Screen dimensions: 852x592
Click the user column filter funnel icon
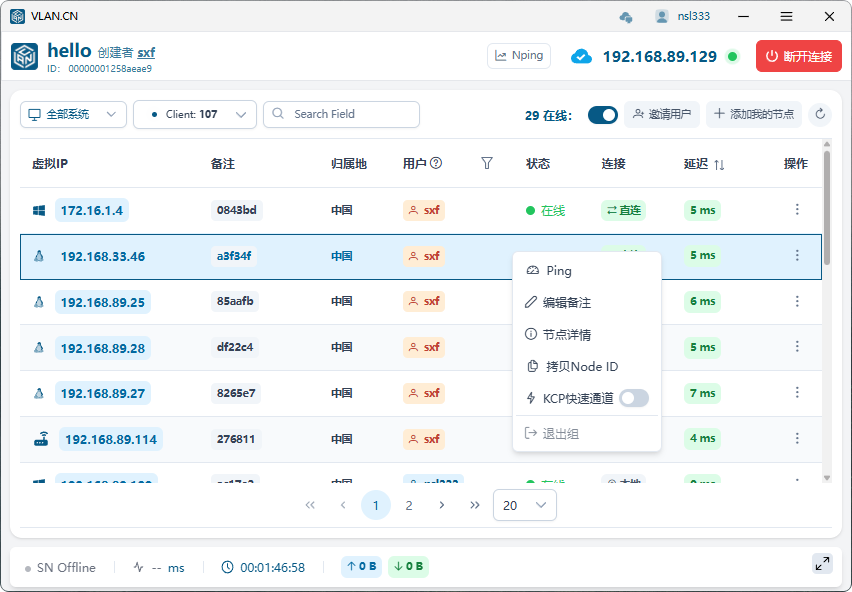(x=487, y=163)
